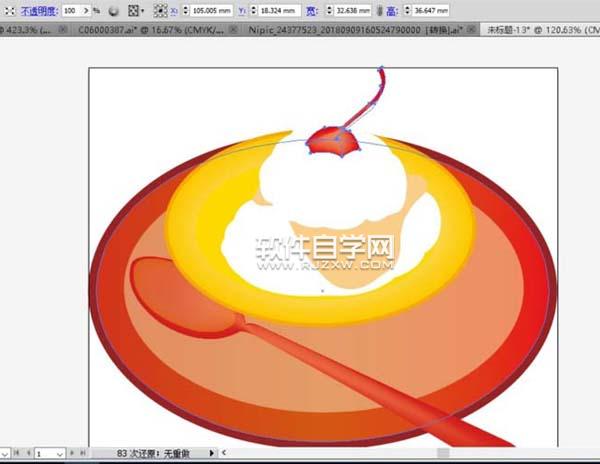The width and height of the screenshot is (600, 464).
Task: Close the C06000387.ai document tab
Action: tap(233, 29)
